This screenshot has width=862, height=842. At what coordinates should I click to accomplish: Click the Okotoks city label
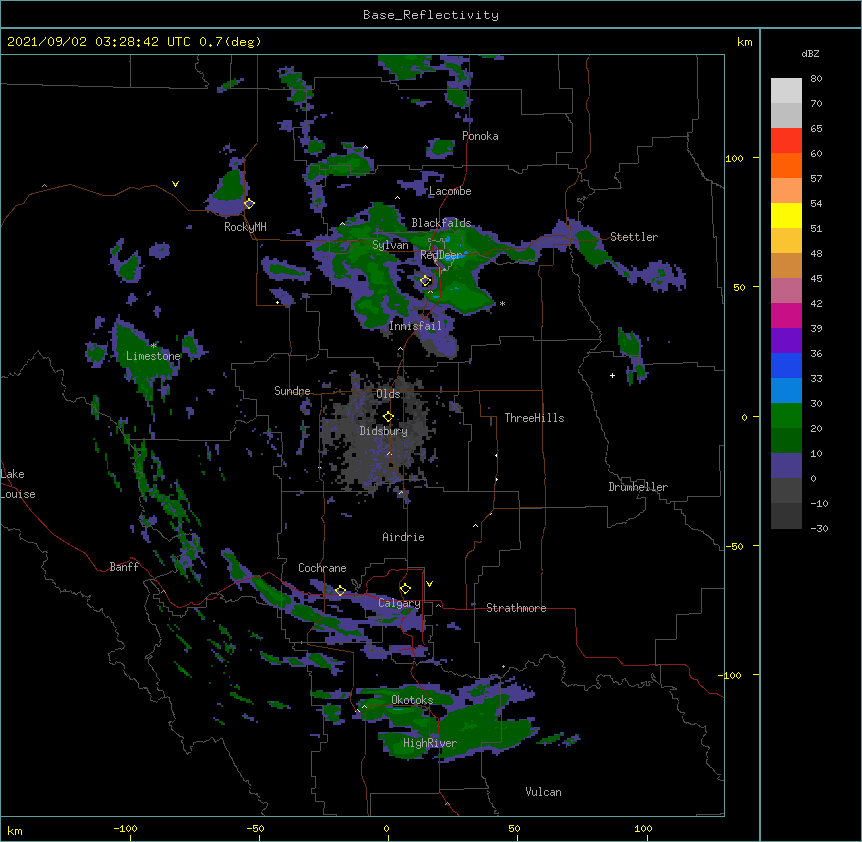412,700
